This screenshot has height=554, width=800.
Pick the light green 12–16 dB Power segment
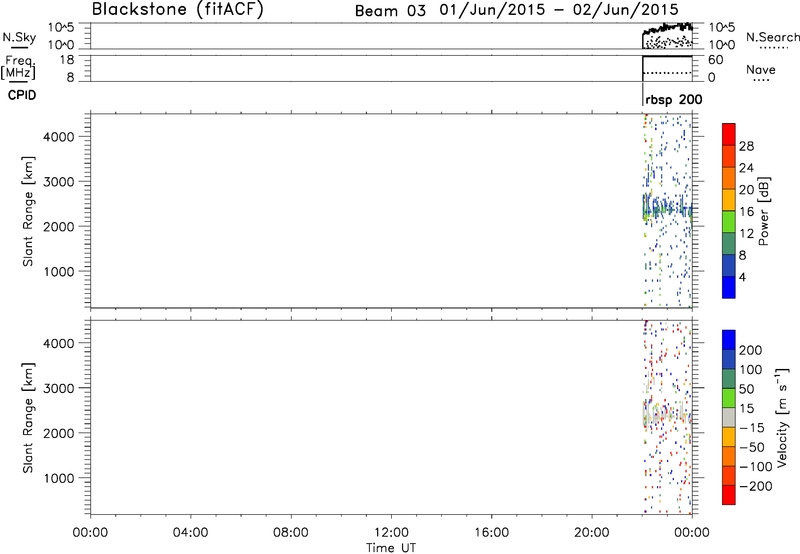click(729, 222)
